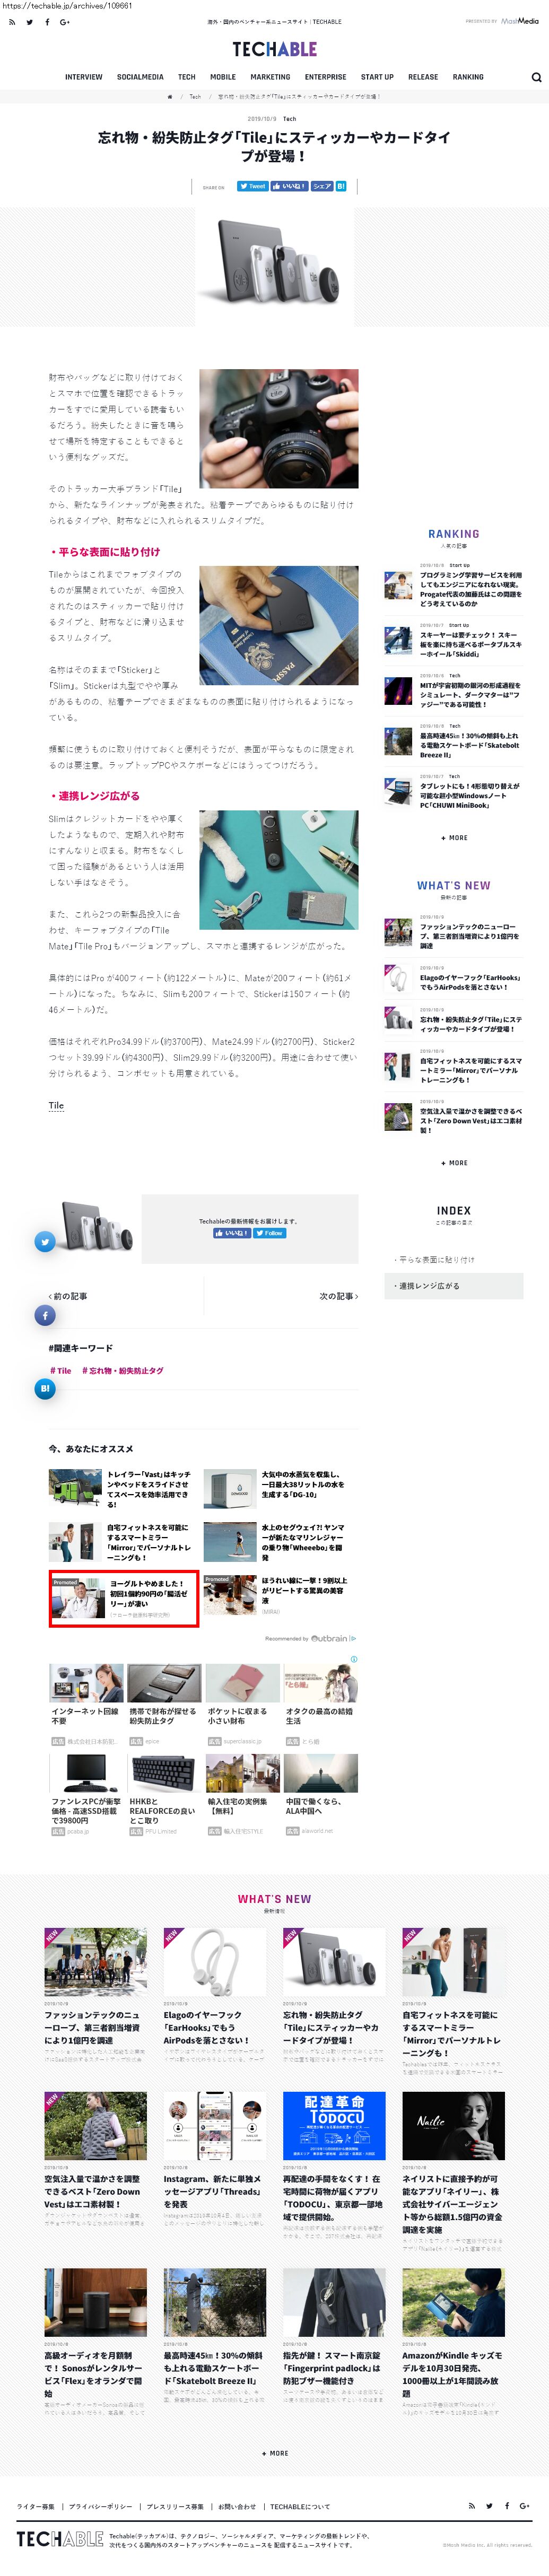The width and height of the screenshot is (549, 2576).
Task: Click the # Tile keyword tag
Action: pos(61,1371)
